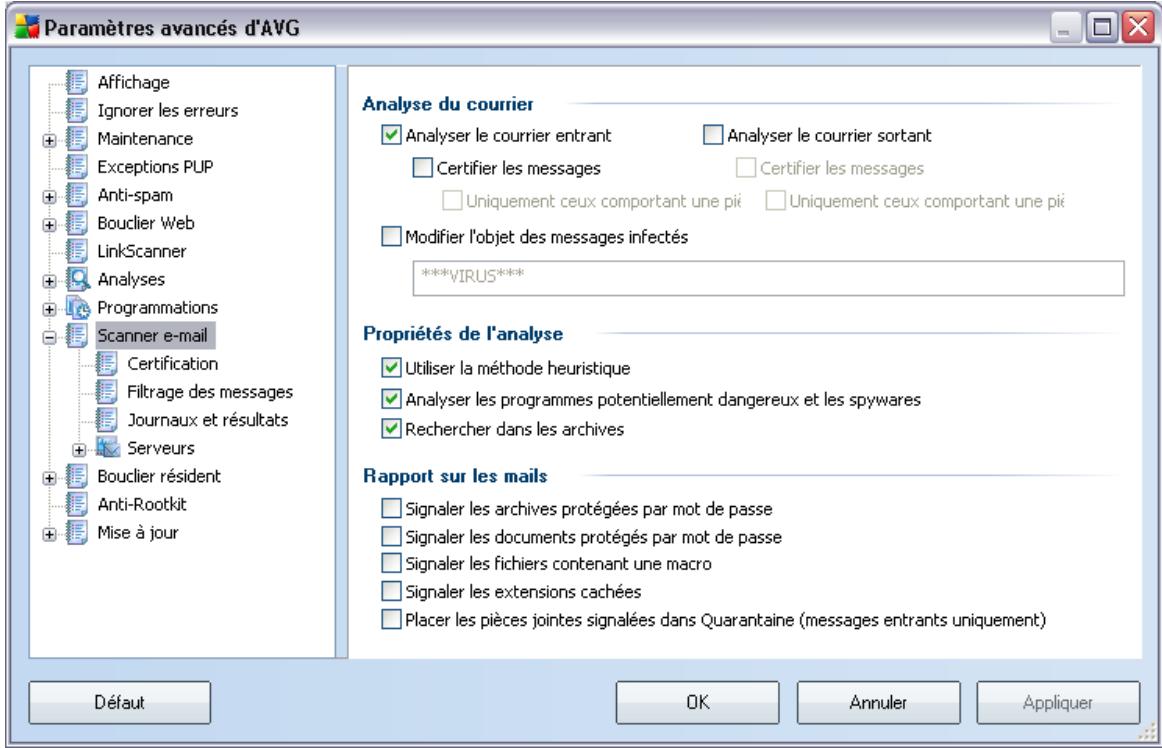Click the LinkScanner tree icon
This screenshot has width=1162, height=748.
(77, 251)
